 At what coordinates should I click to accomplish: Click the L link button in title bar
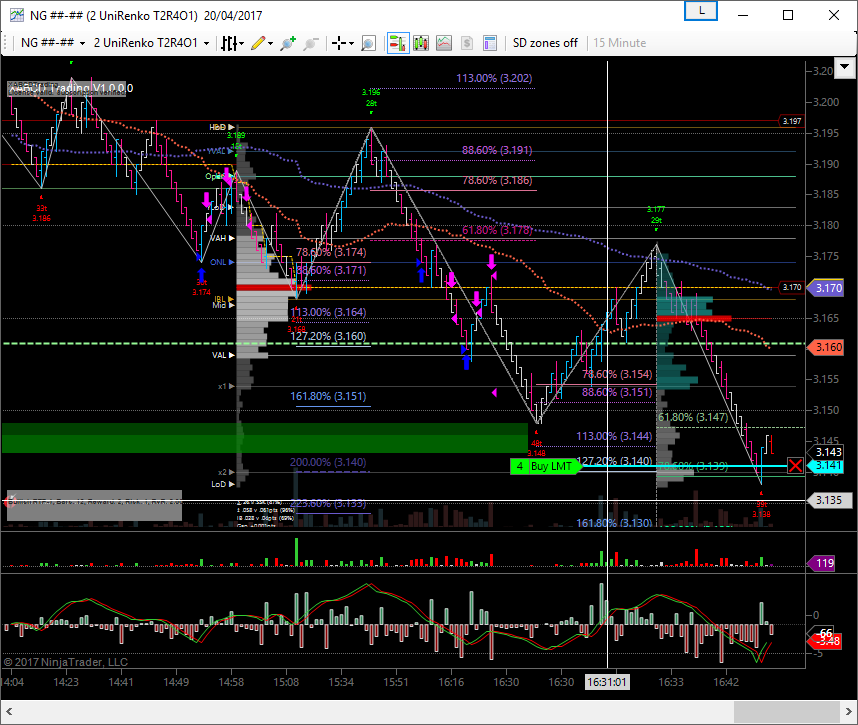tap(701, 11)
